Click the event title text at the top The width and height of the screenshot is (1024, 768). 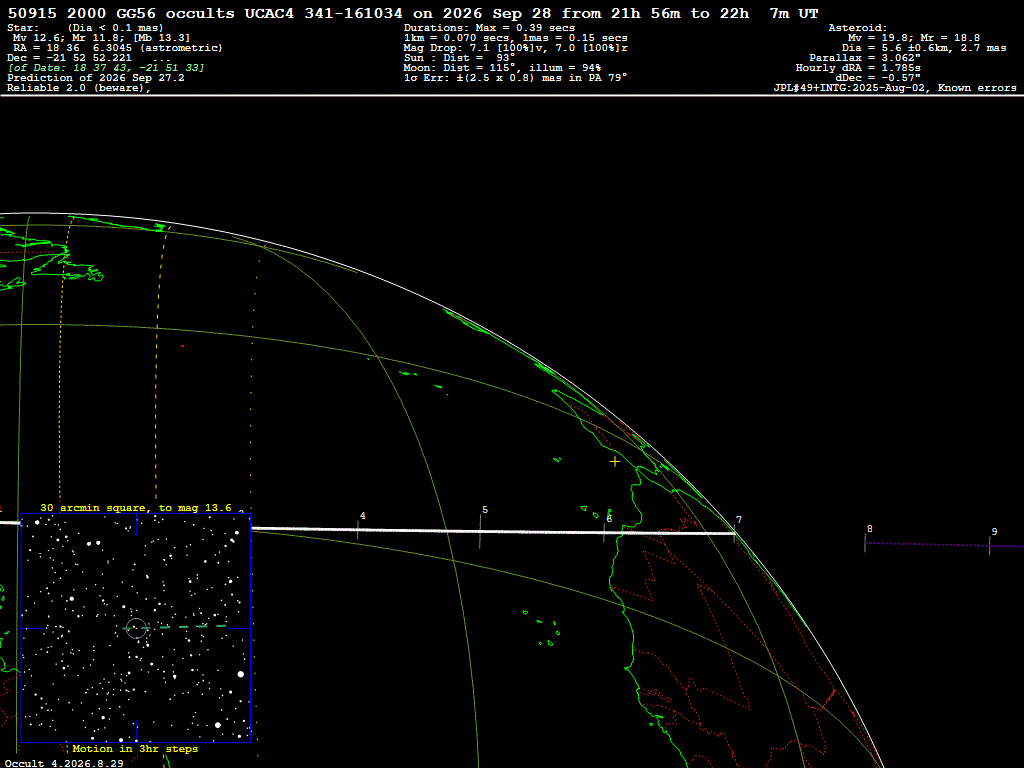click(x=413, y=14)
